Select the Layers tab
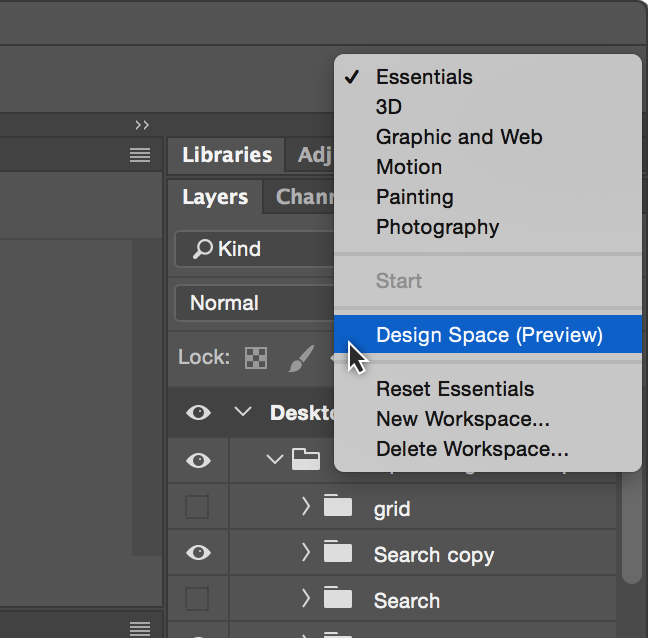Image resolution: width=648 pixels, height=638 pixels. pyautogui.click(x=215, y=197)
